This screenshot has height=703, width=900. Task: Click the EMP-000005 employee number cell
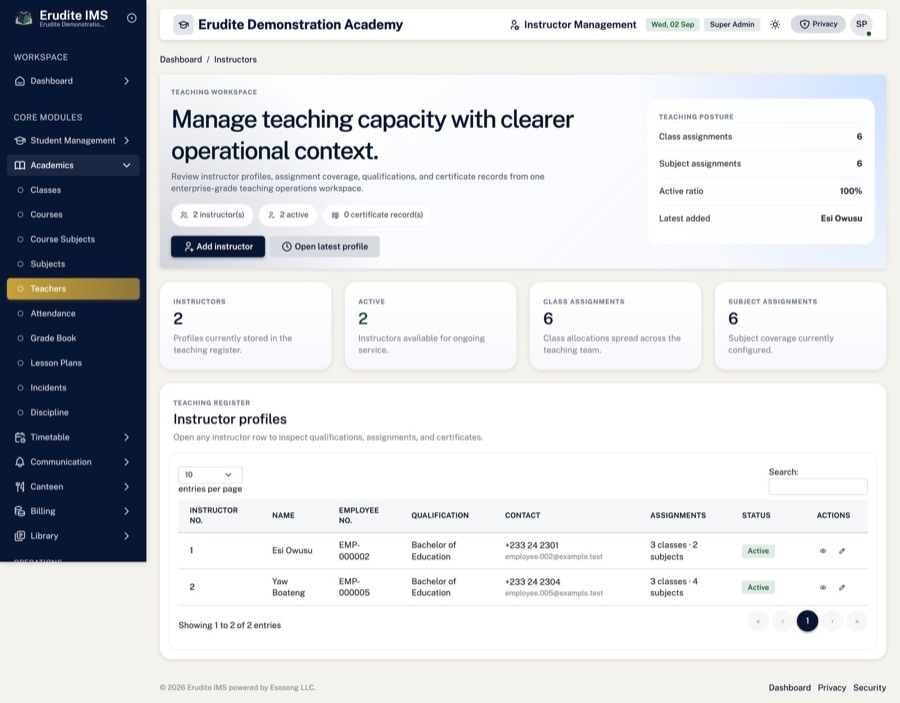354,587
